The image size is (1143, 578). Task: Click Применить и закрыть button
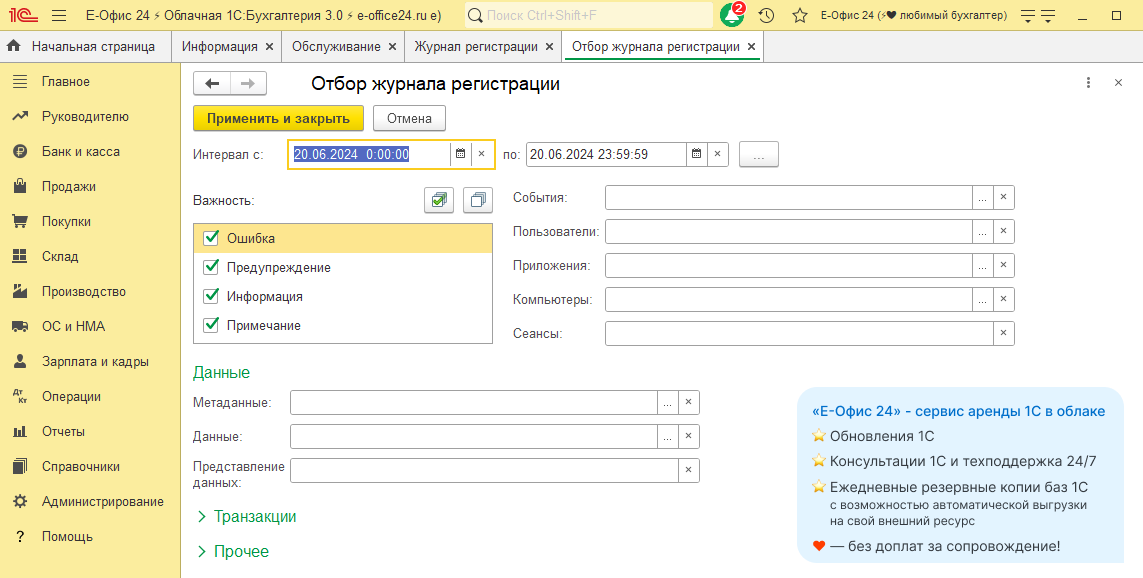pos(278,118)
